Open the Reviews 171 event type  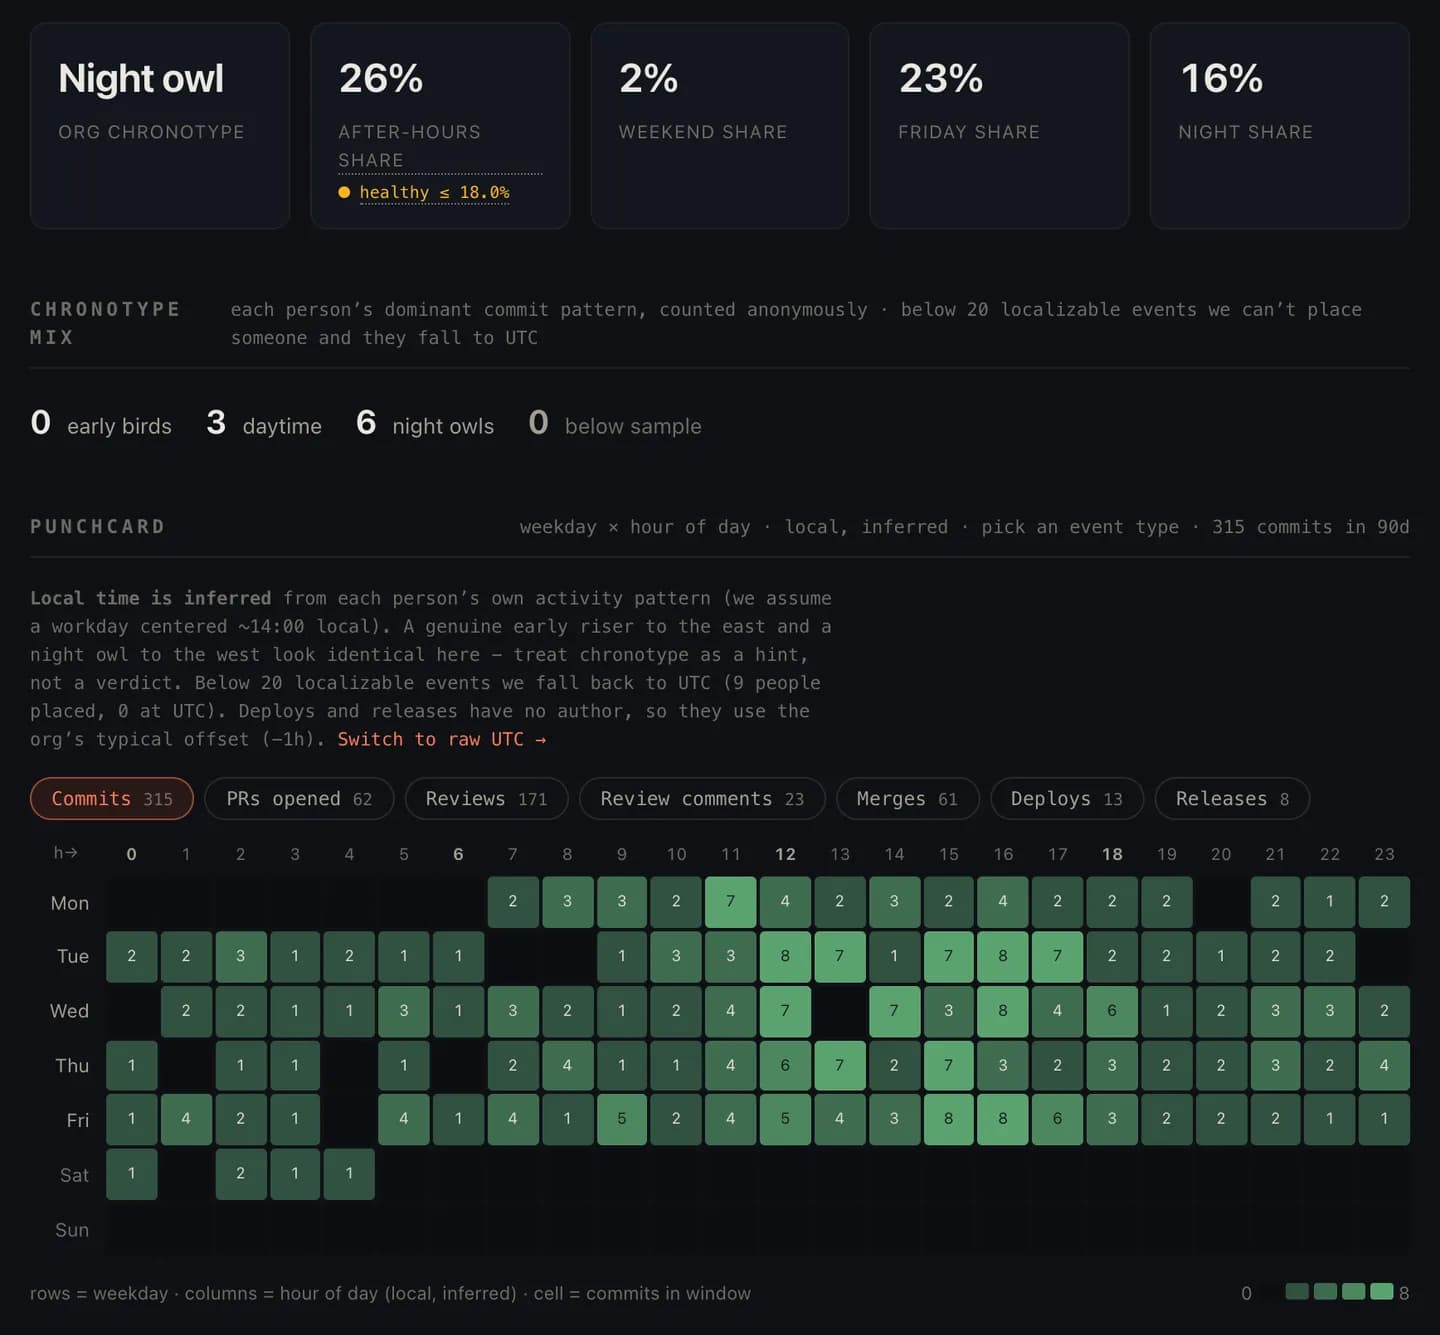tap(486, 798)
